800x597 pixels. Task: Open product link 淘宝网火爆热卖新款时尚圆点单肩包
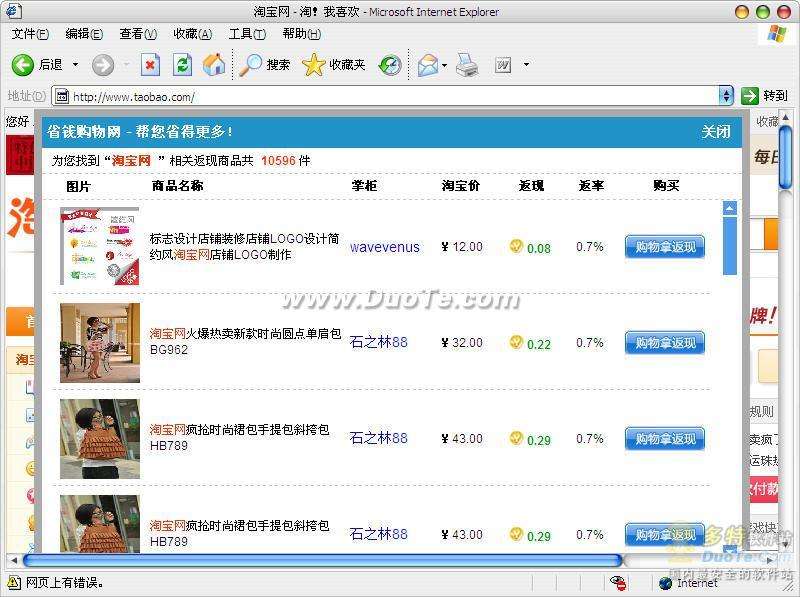[x=245, y=334]
